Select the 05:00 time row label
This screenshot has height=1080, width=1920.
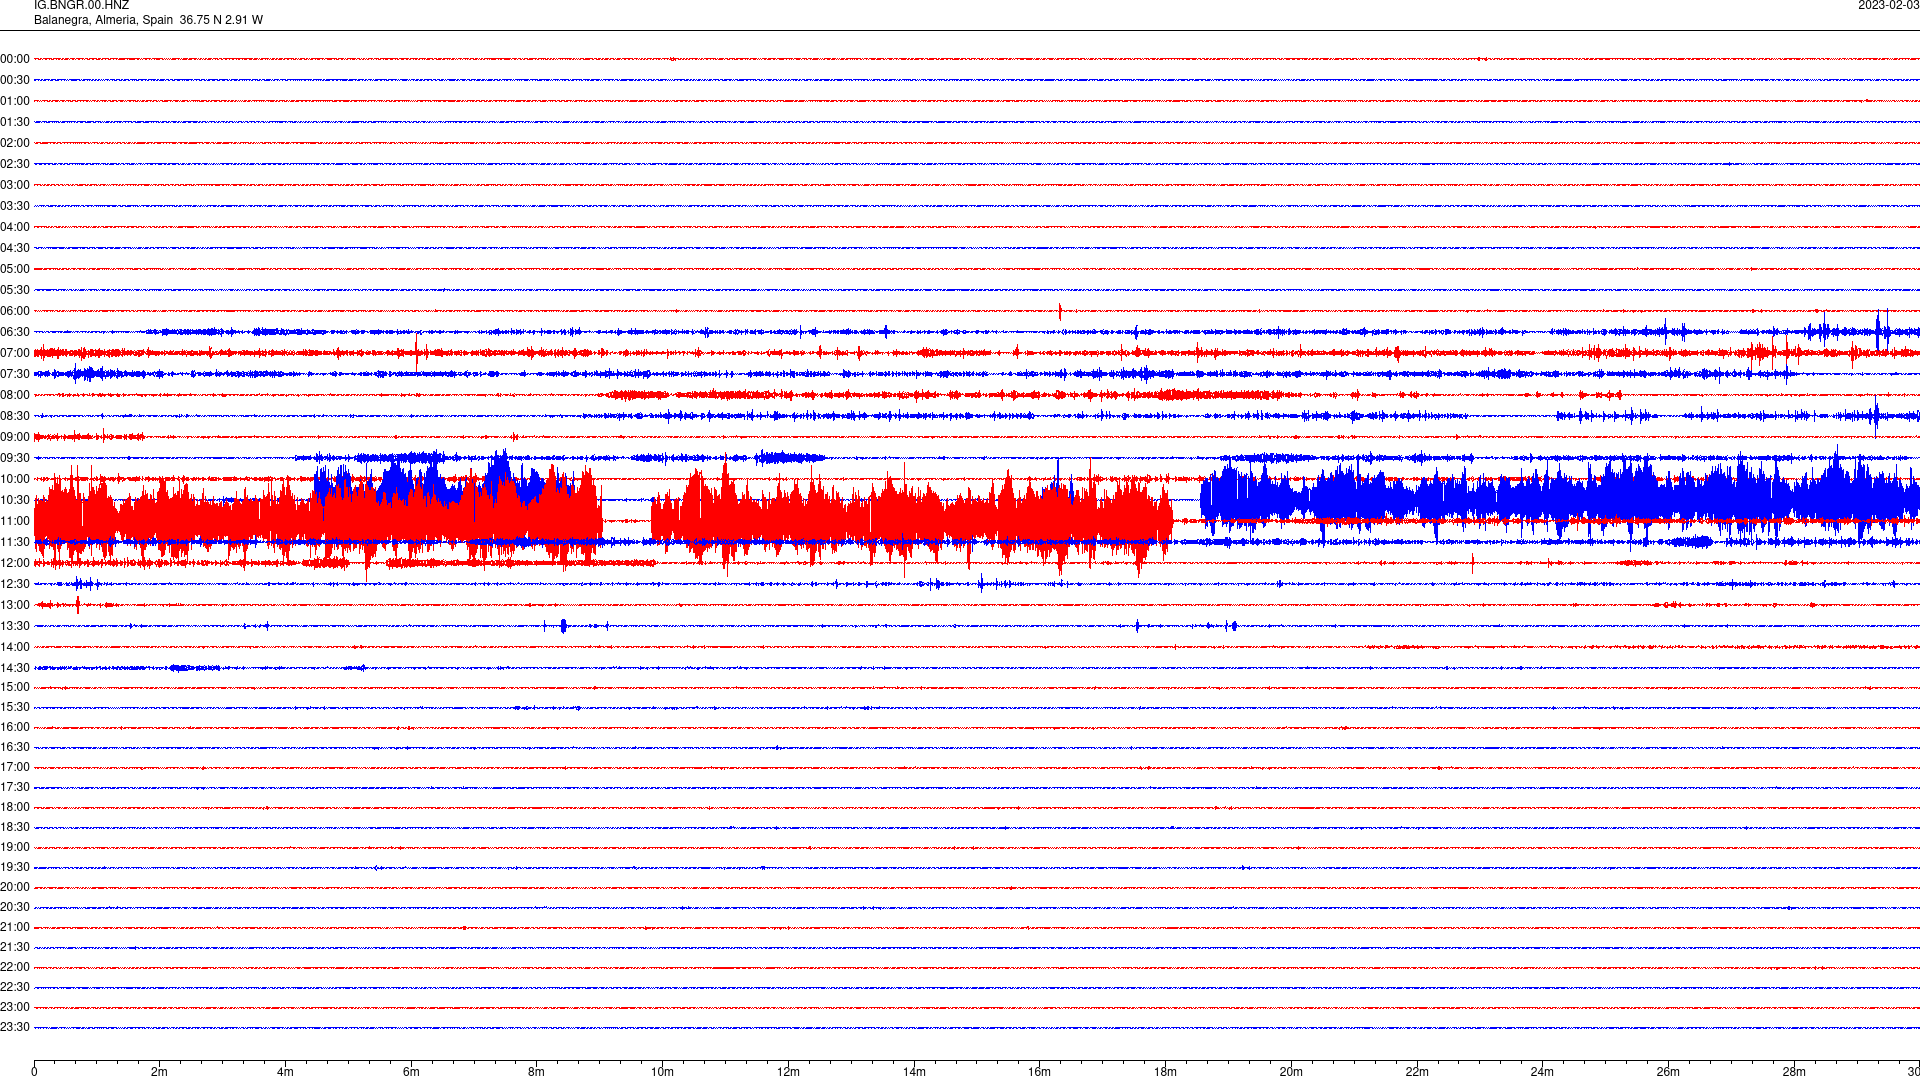pyautogui.click(x=15, y=269)
